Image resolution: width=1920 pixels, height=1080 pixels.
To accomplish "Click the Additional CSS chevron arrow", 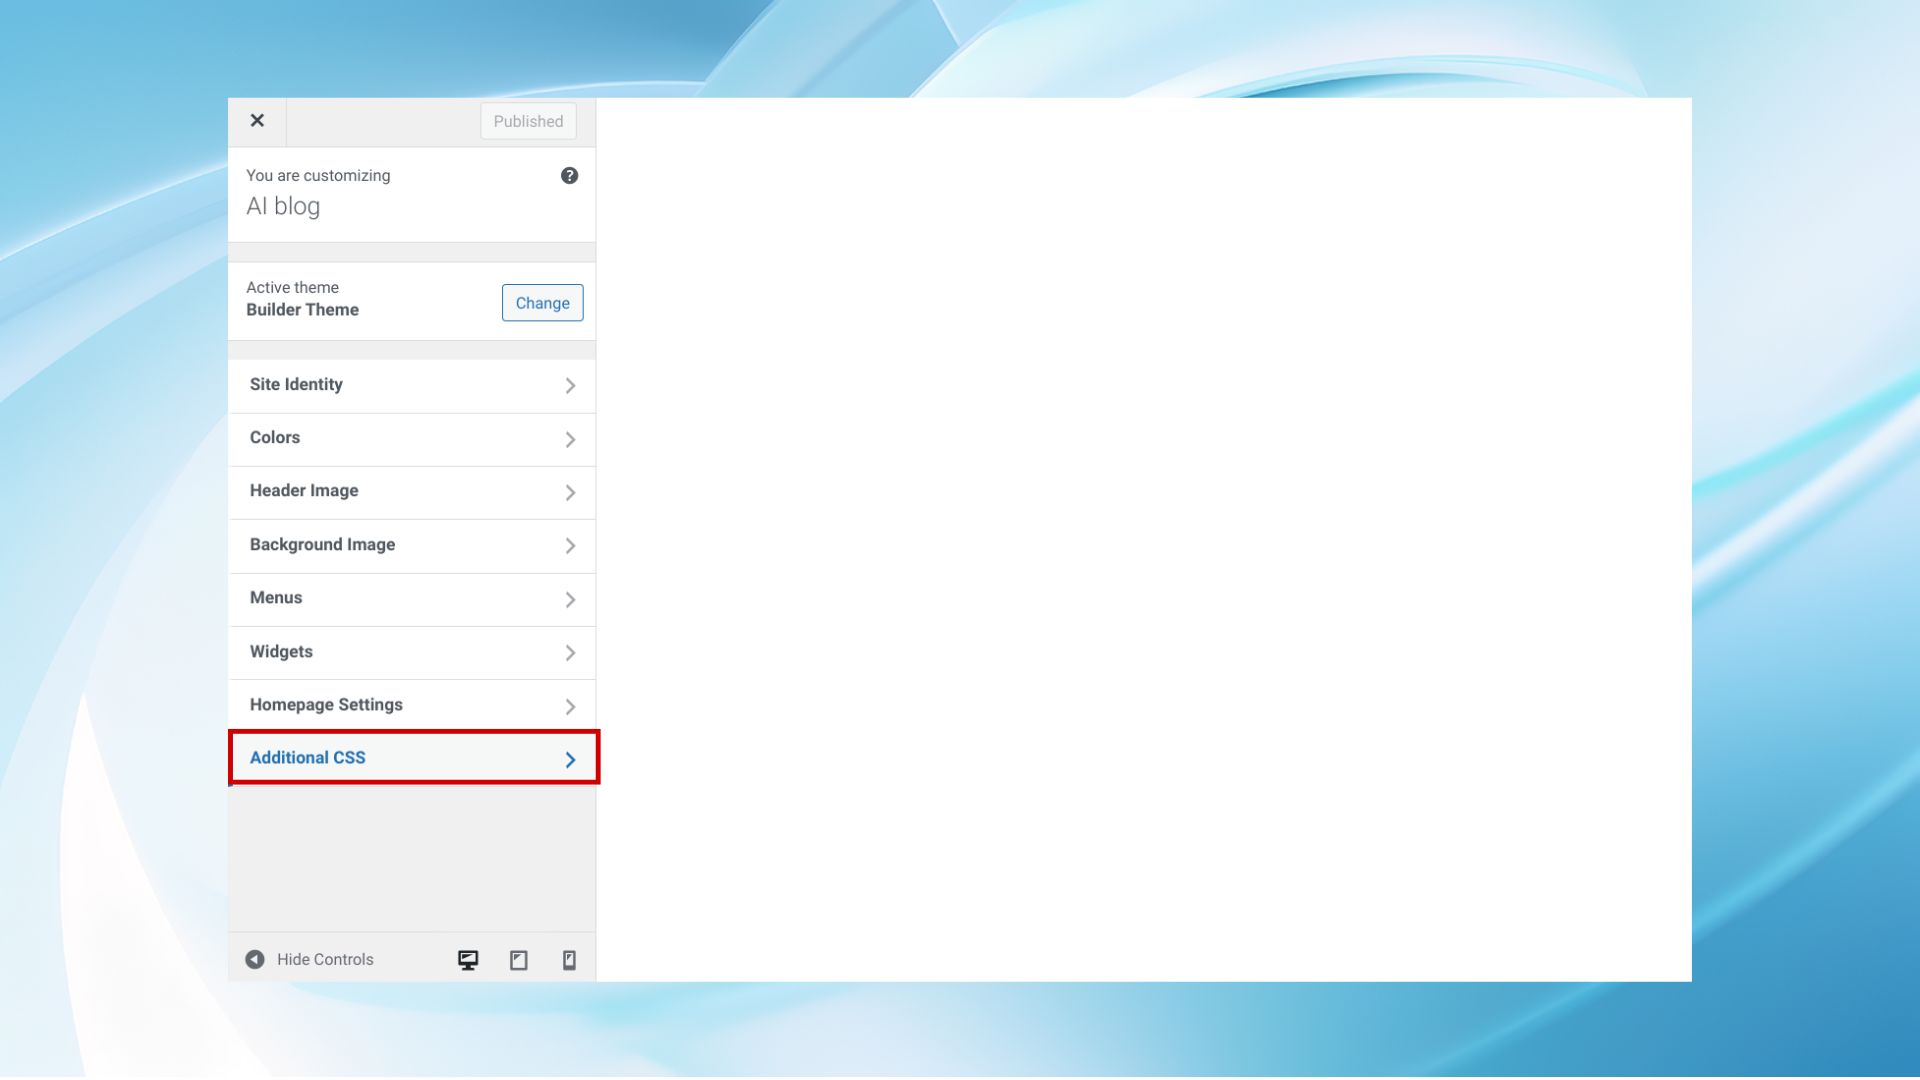I will [570, 760].
